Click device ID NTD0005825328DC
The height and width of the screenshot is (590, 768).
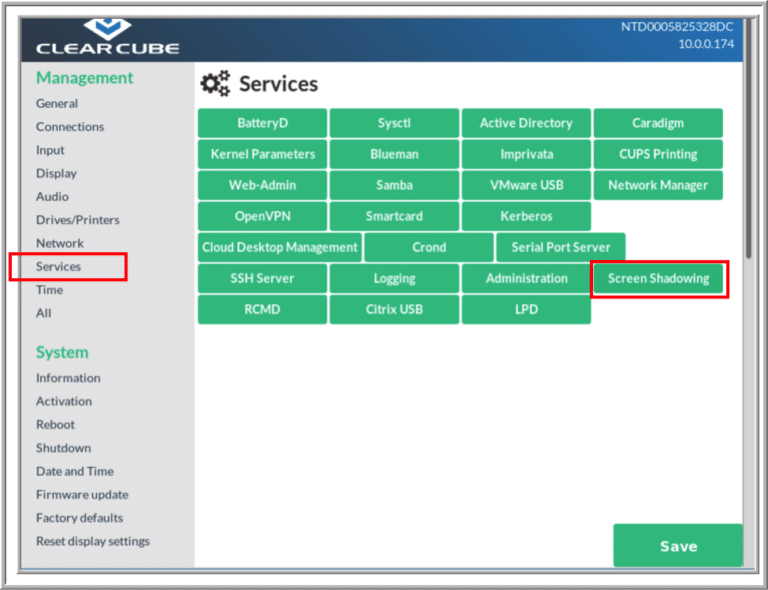(x=677, y=26)
